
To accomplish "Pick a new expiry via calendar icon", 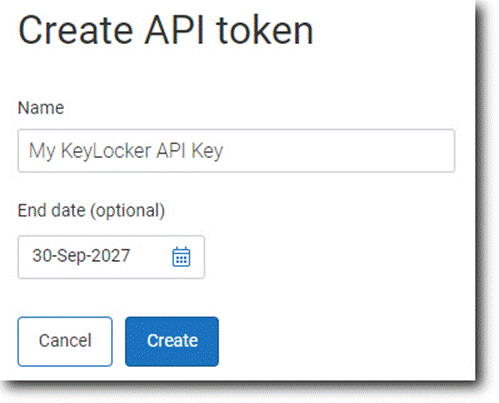I will pos(181,257).
